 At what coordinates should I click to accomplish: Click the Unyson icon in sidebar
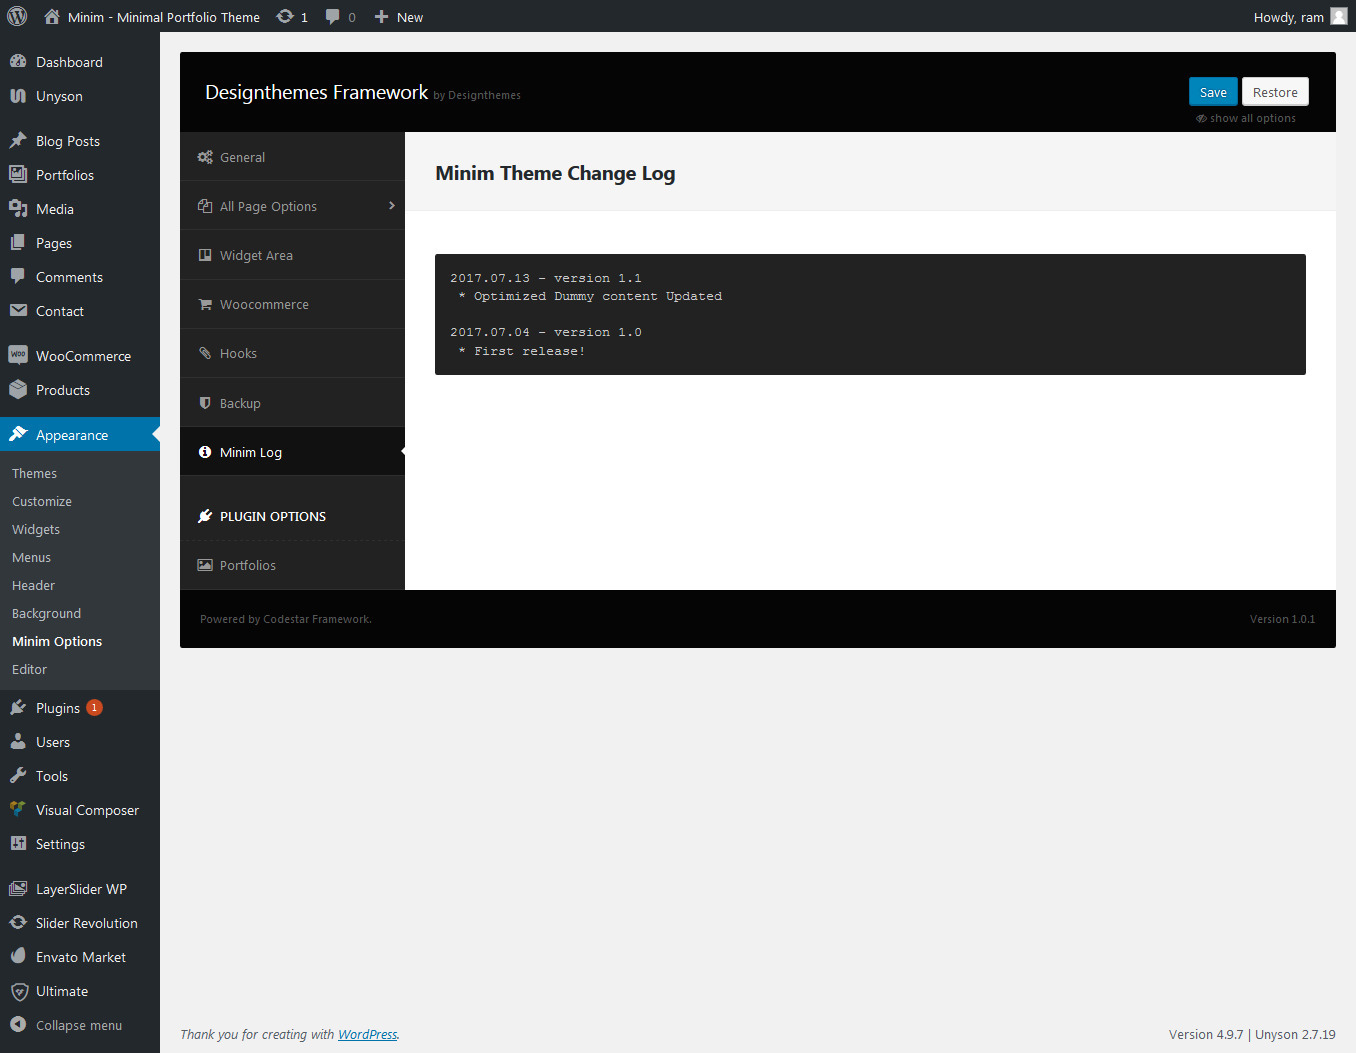18,96
